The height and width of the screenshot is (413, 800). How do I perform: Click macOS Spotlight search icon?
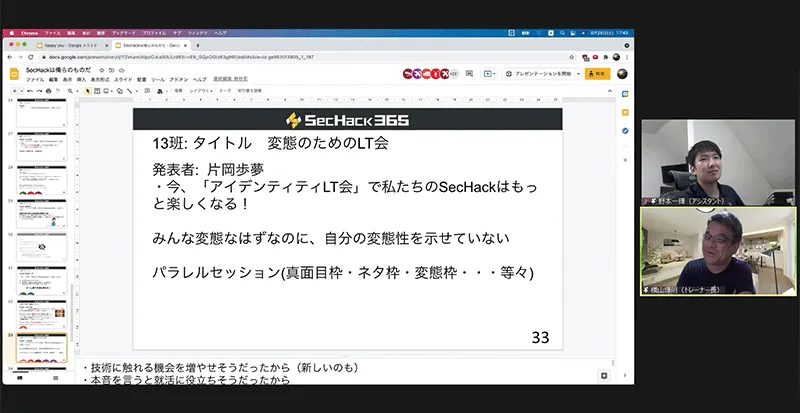click(x=562, y=33)
